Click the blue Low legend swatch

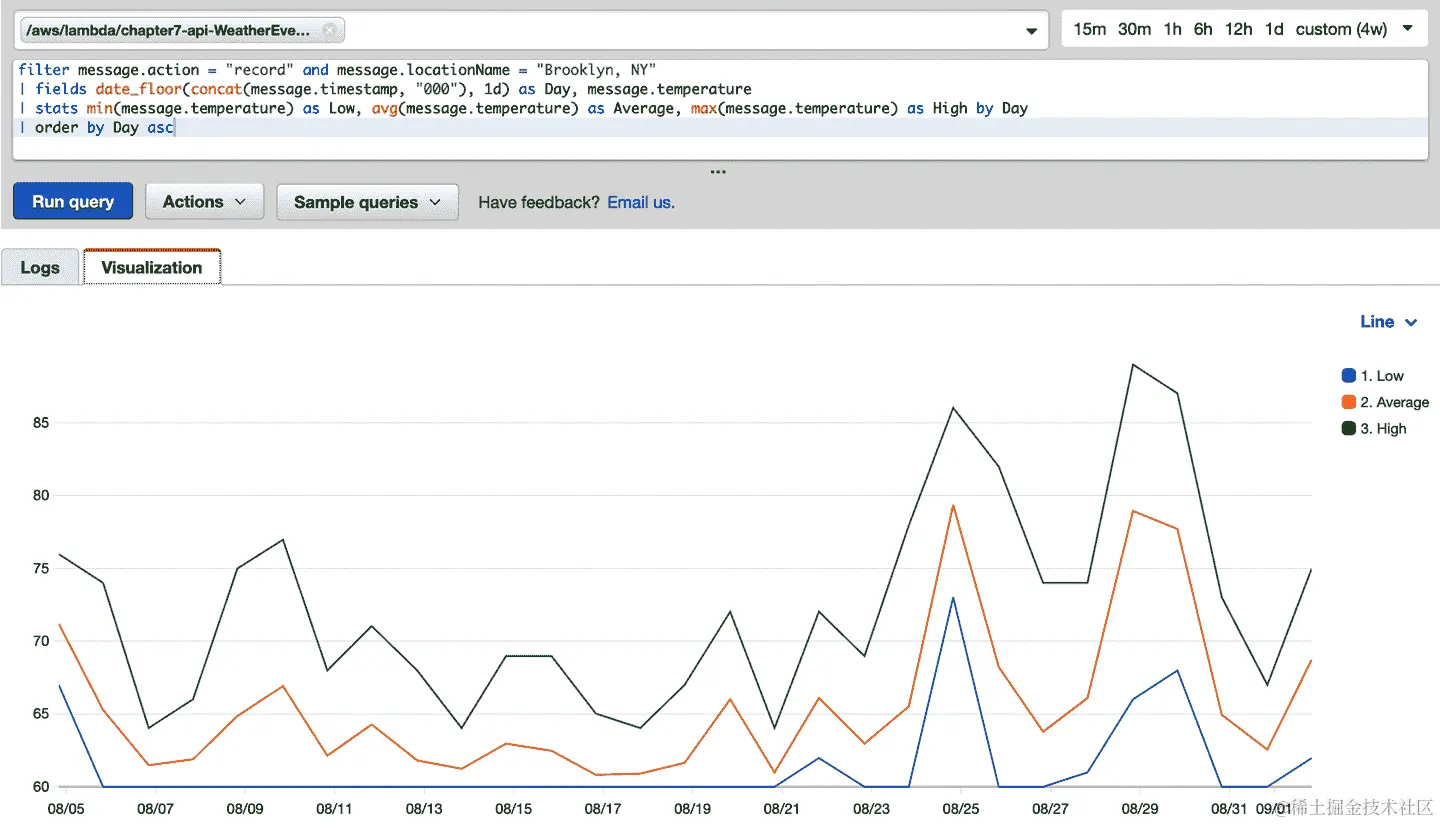tap(1348, 376)
